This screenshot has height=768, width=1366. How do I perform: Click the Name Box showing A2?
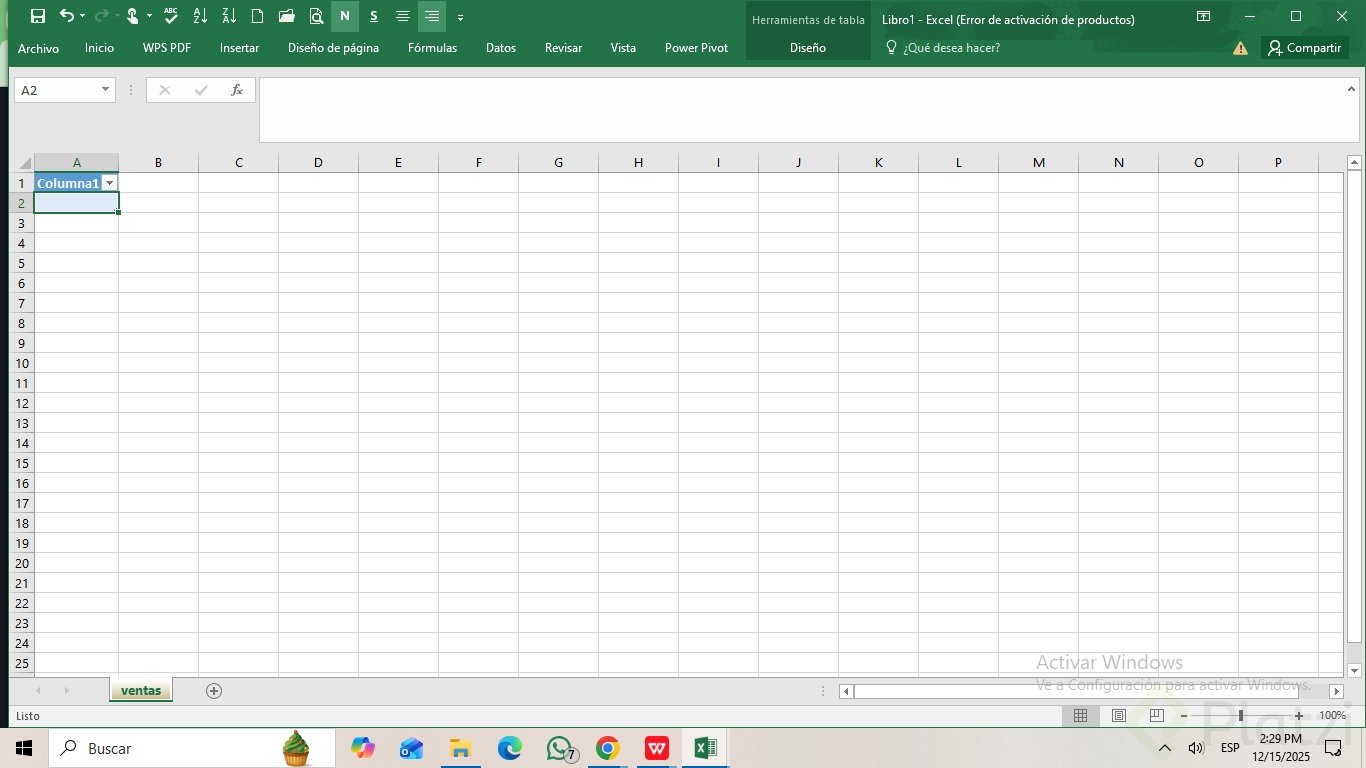(56, 90)
